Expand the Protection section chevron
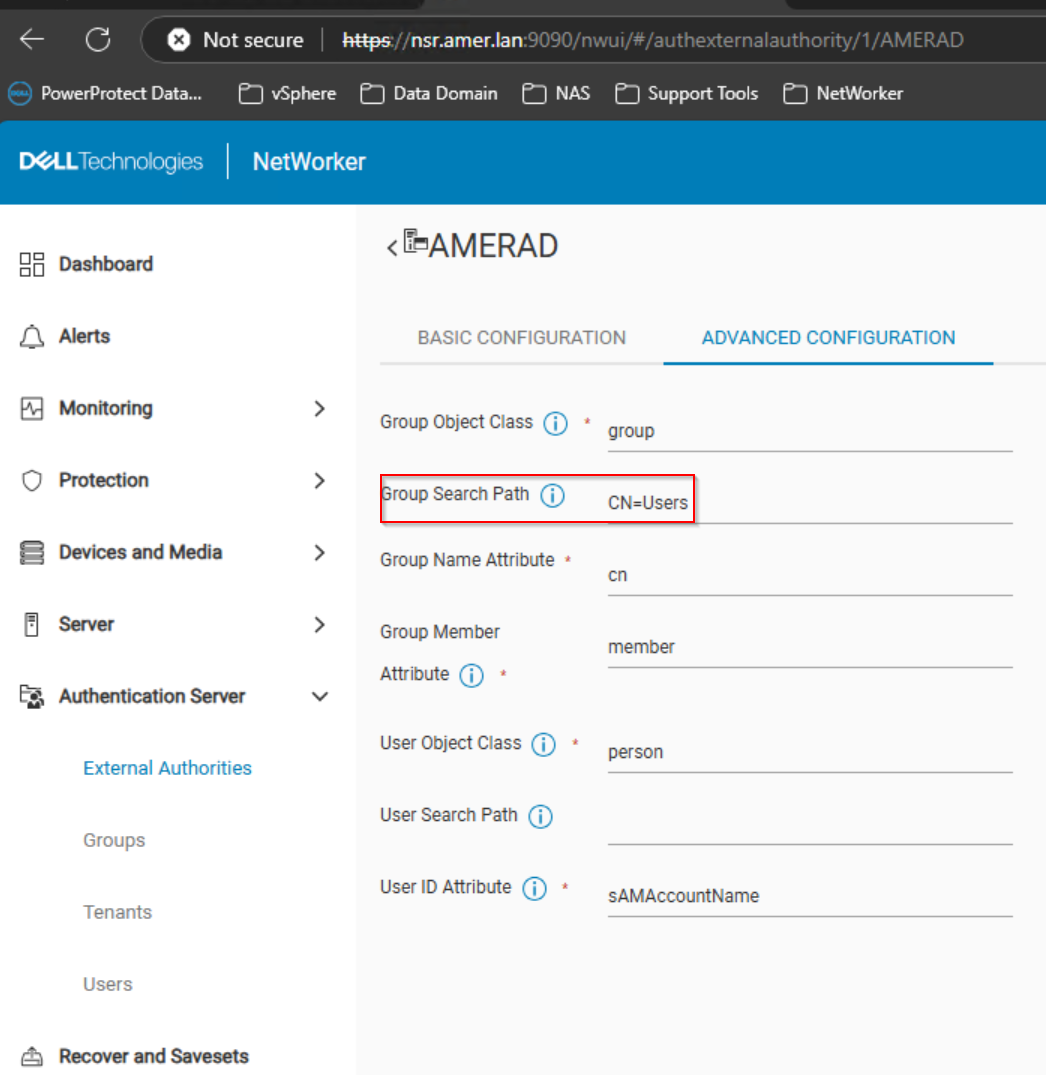This screenshot has width=1046, height=1075. point(319,480)
